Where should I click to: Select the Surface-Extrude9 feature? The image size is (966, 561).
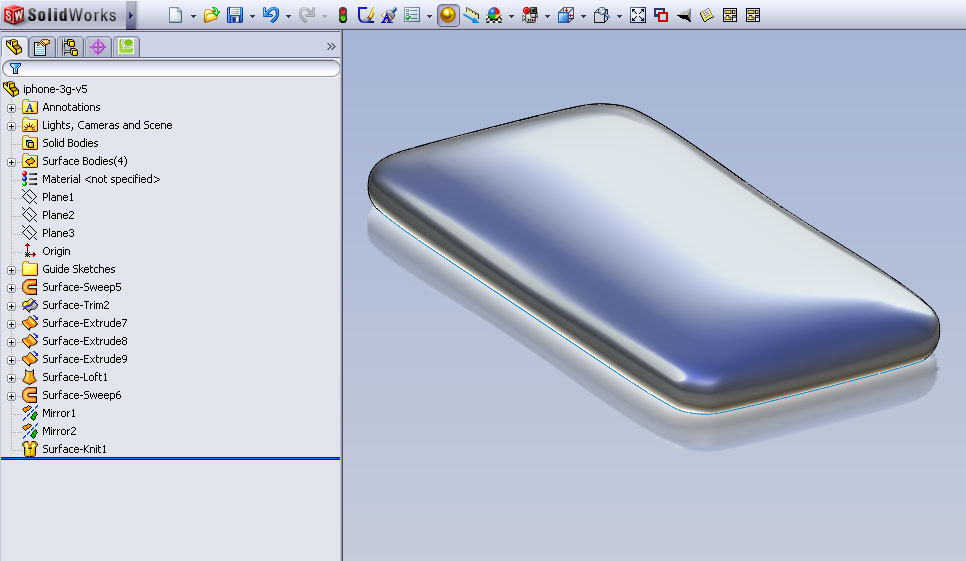point(84,359)
